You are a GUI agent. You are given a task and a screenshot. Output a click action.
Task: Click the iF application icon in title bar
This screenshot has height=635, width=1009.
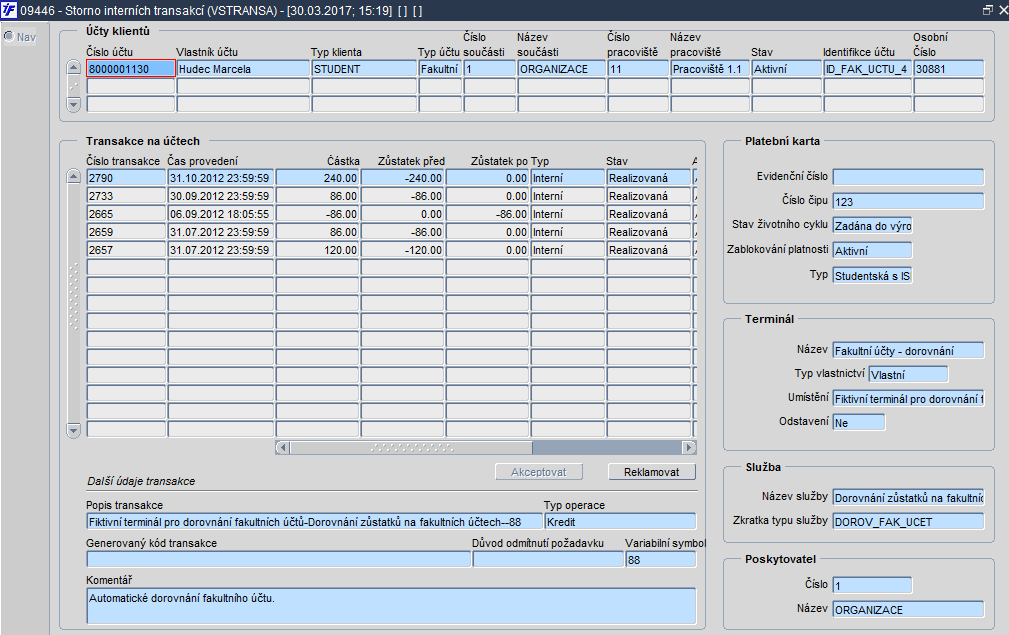pos(9,10)
